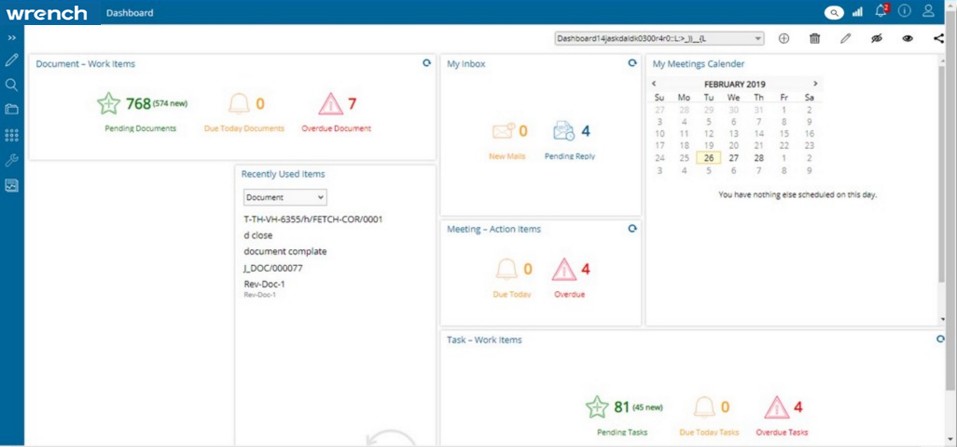
Task: Click the delete dashboard trash icon
Action: point(815,39)
